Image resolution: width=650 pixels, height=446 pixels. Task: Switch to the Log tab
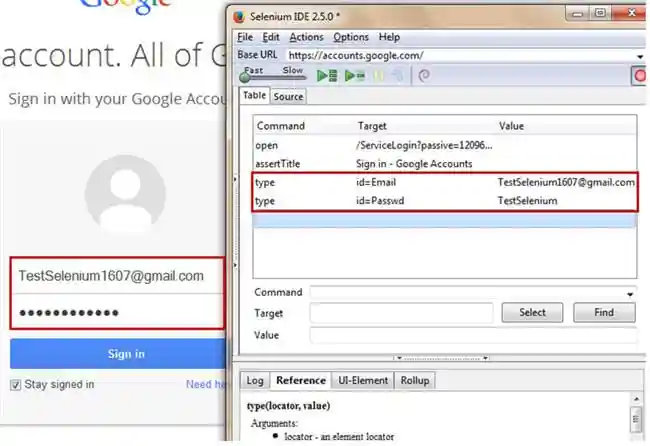[255, 381]
